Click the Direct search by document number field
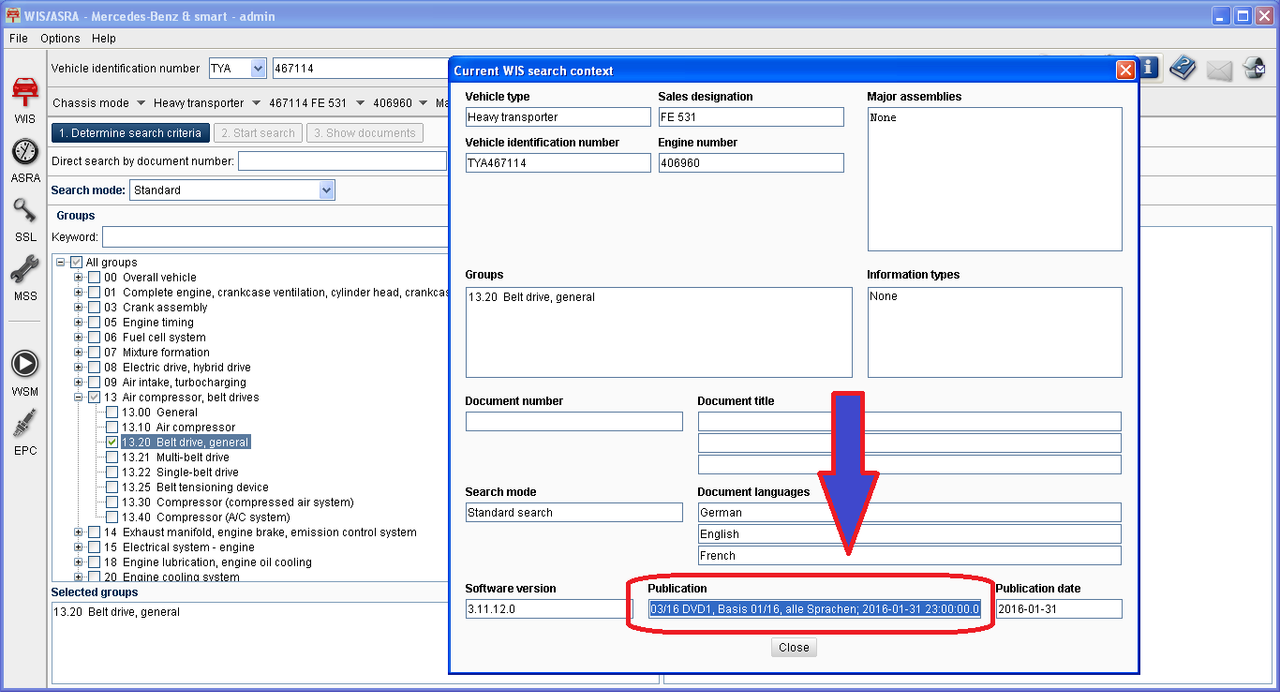Screen dimensions: 1280x692 (342, 161)
